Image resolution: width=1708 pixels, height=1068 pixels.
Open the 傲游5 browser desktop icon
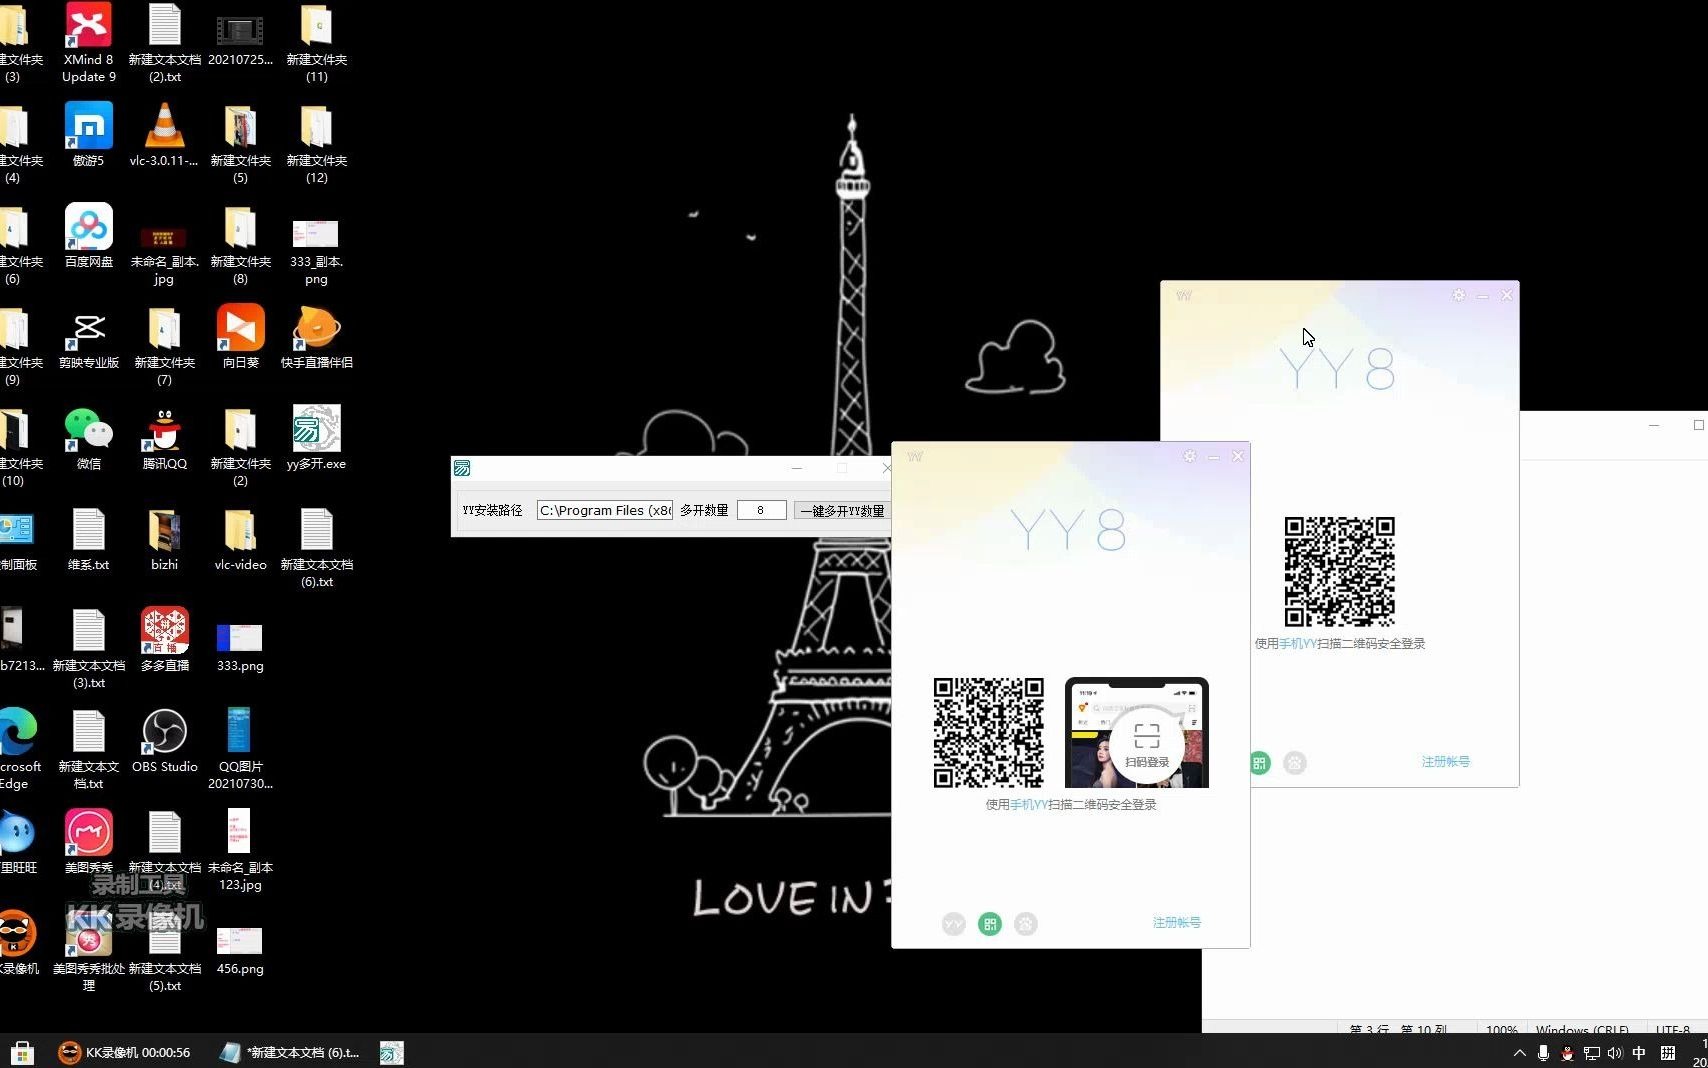click(88, 134)
